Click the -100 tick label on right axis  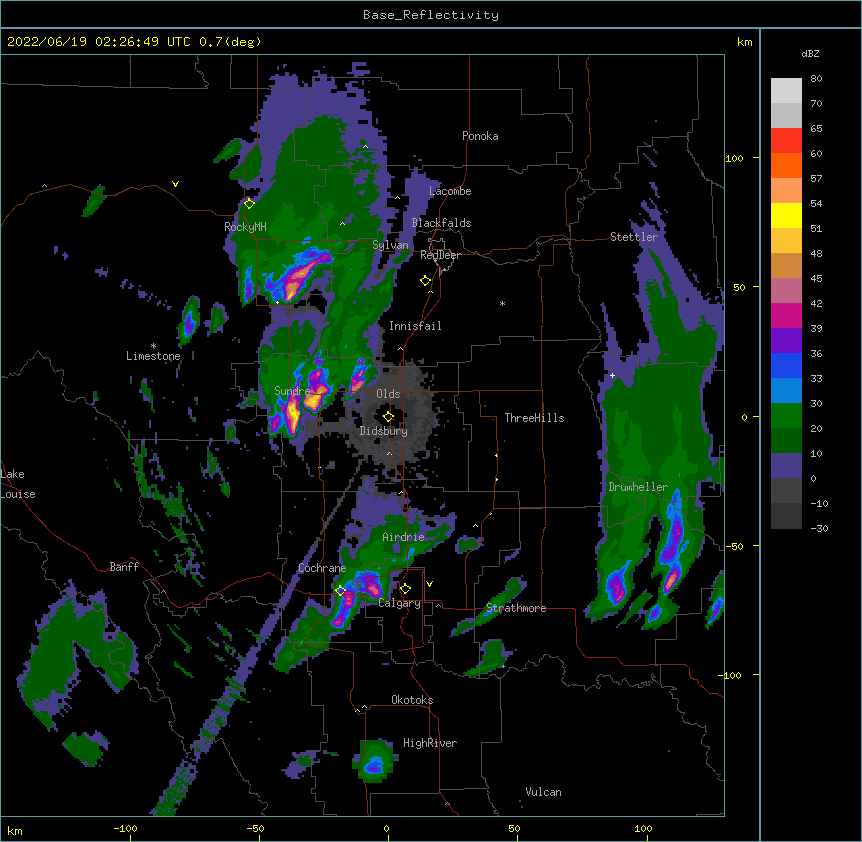tap(731, 675)
